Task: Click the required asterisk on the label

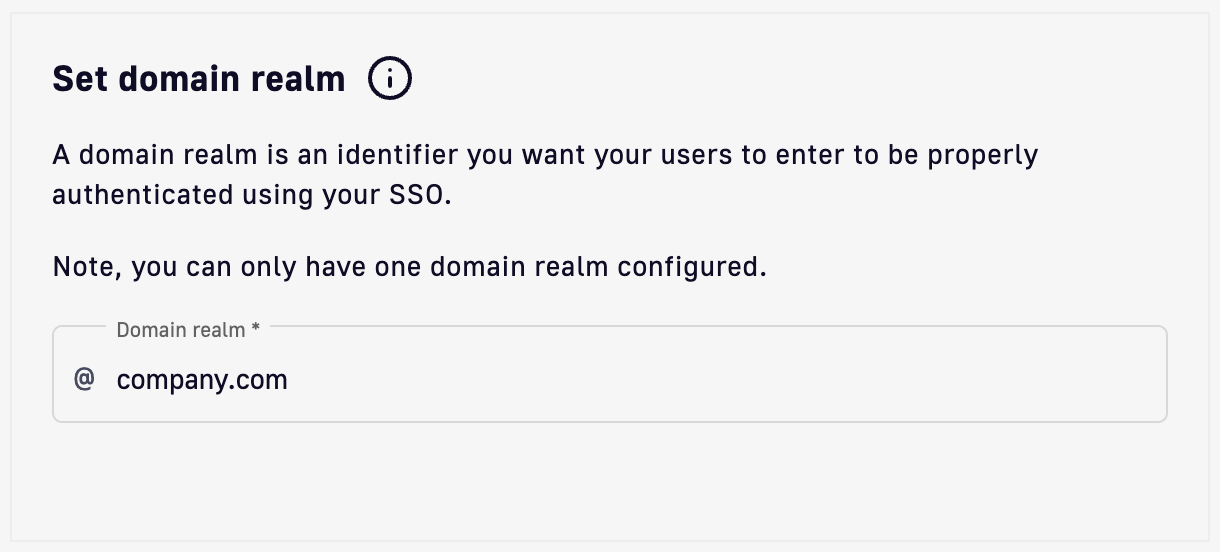Action: click(256, 329)
